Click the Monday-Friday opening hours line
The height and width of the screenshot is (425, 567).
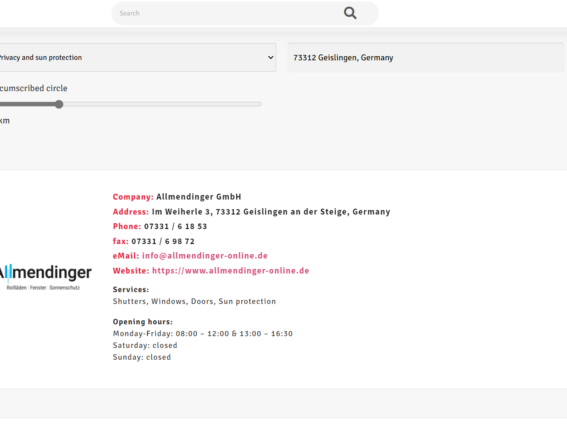(202, 333)
